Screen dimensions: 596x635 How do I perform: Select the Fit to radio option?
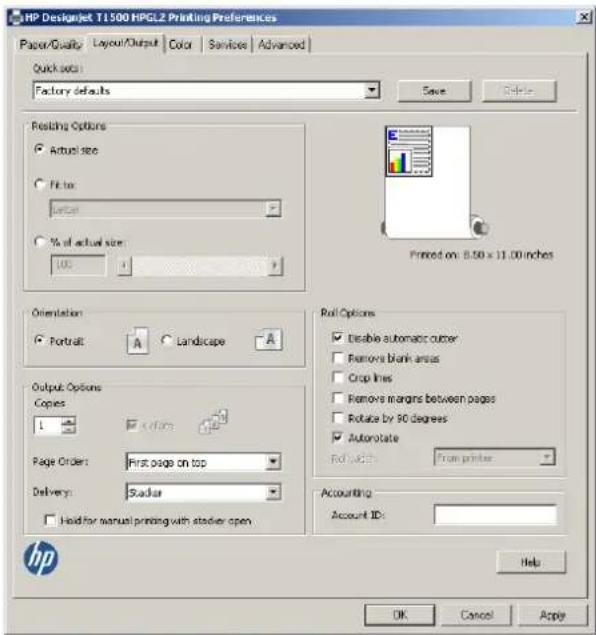pos(39,184)
